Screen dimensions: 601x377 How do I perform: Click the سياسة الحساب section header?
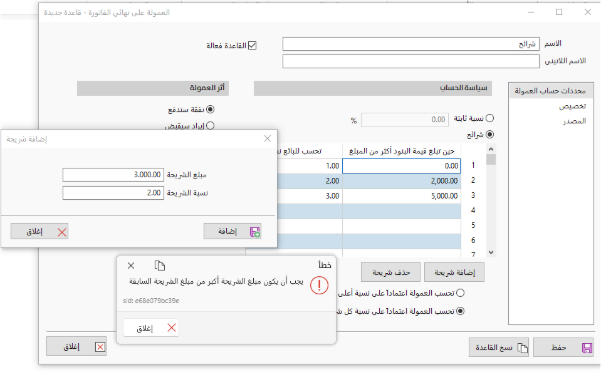click(373, 88)
